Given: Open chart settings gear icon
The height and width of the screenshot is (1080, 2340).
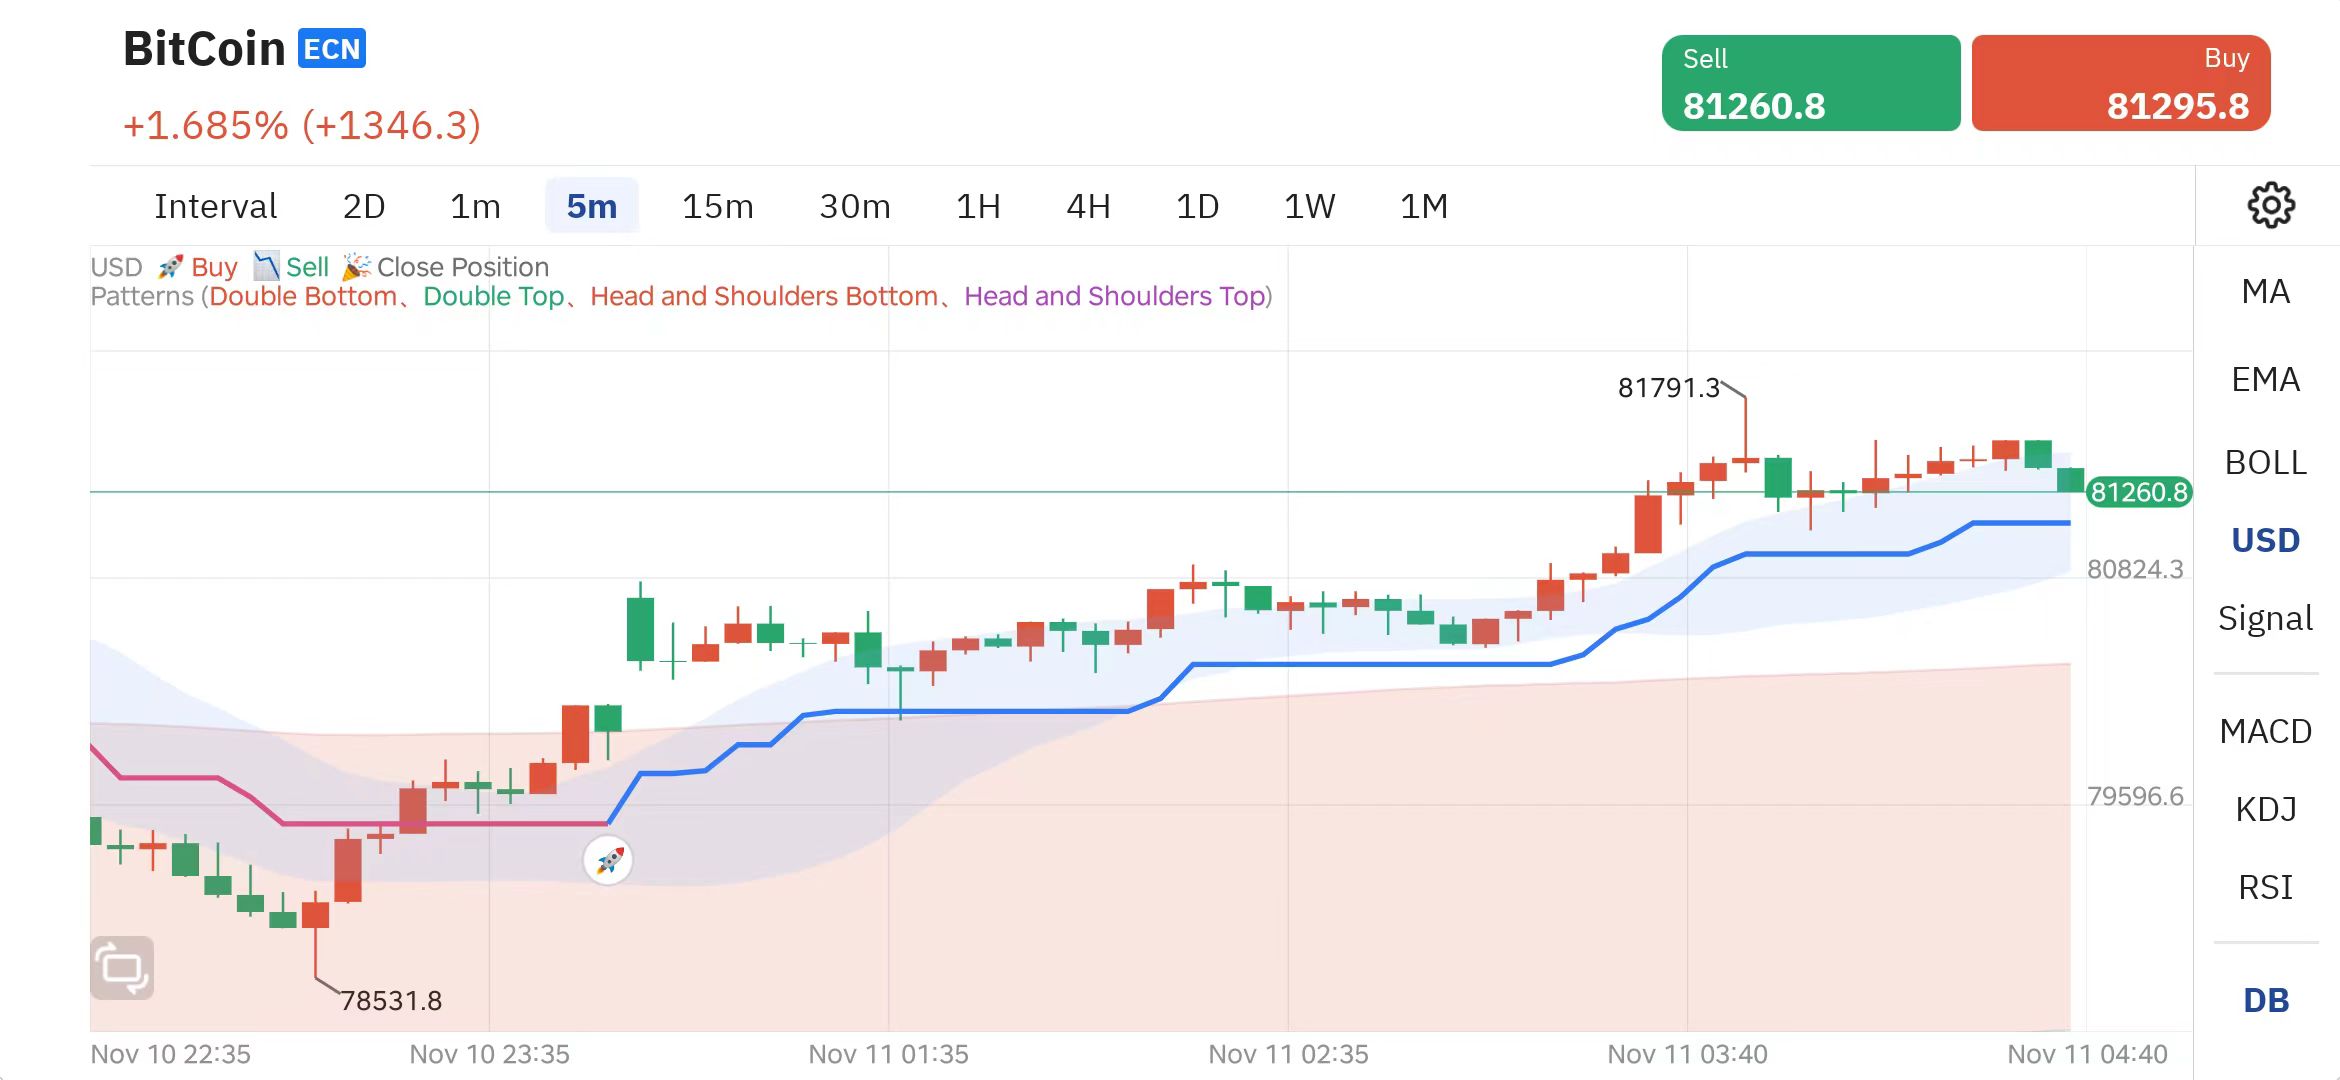Looking at the screenshot, I should [x=2270, y=206].
